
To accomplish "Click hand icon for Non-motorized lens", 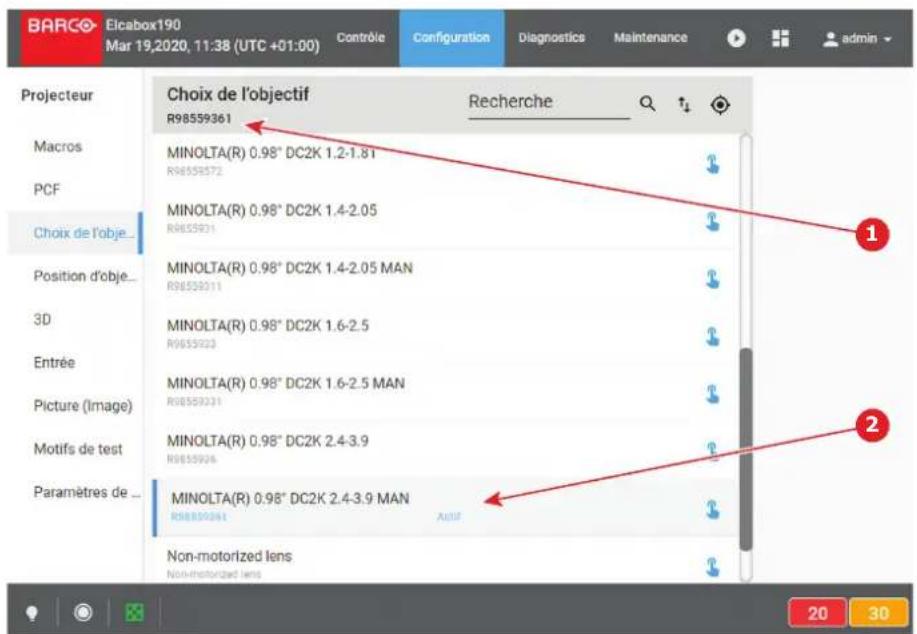I will (712, 566).
